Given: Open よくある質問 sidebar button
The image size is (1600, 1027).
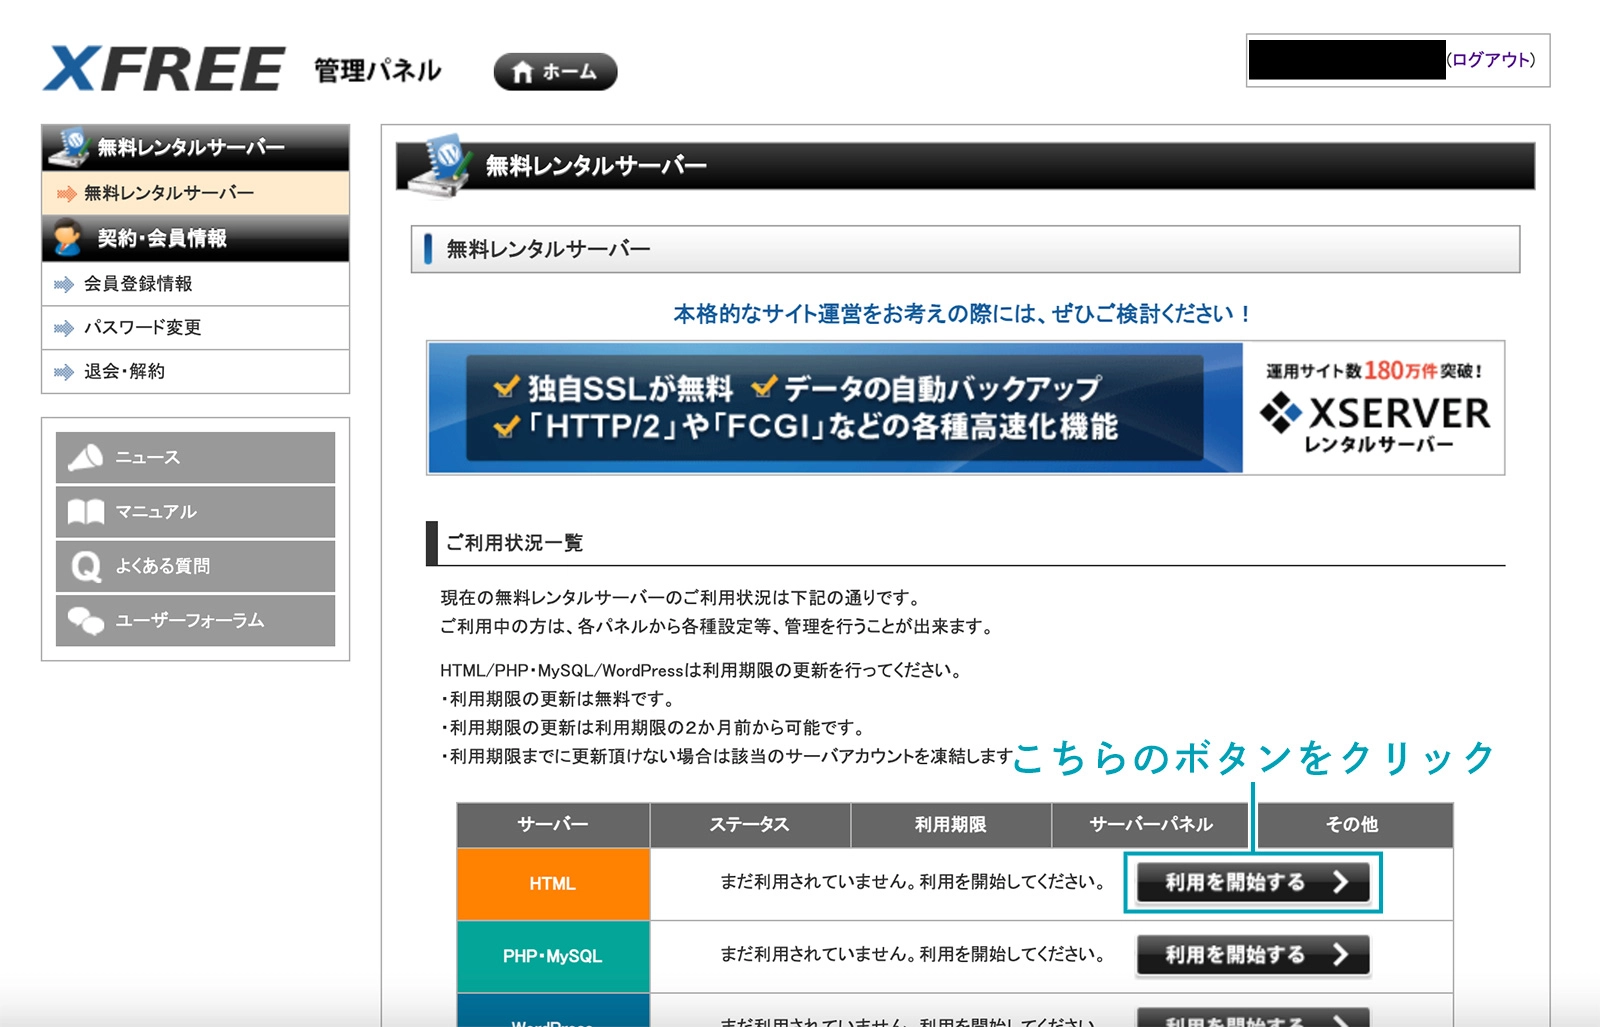Looking at the screenshot, I should pyautogui.click(x=196, y=566).
